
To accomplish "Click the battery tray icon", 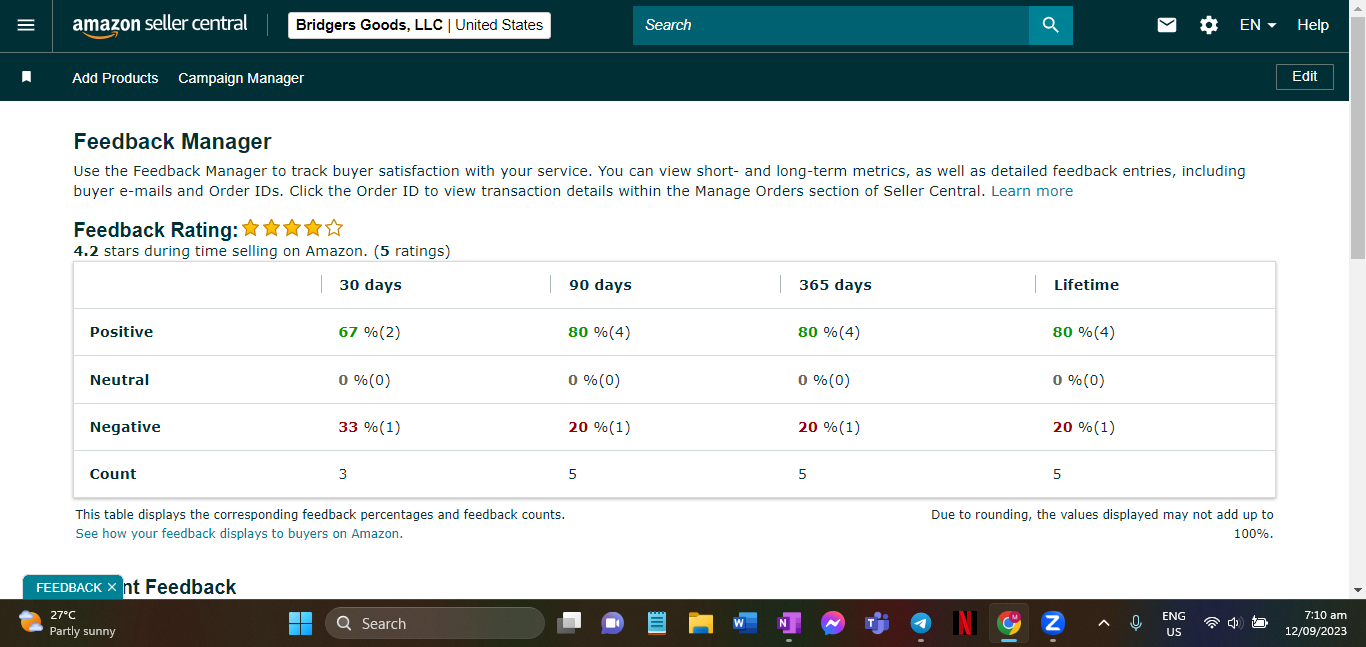I will [x=1259, y=623].
